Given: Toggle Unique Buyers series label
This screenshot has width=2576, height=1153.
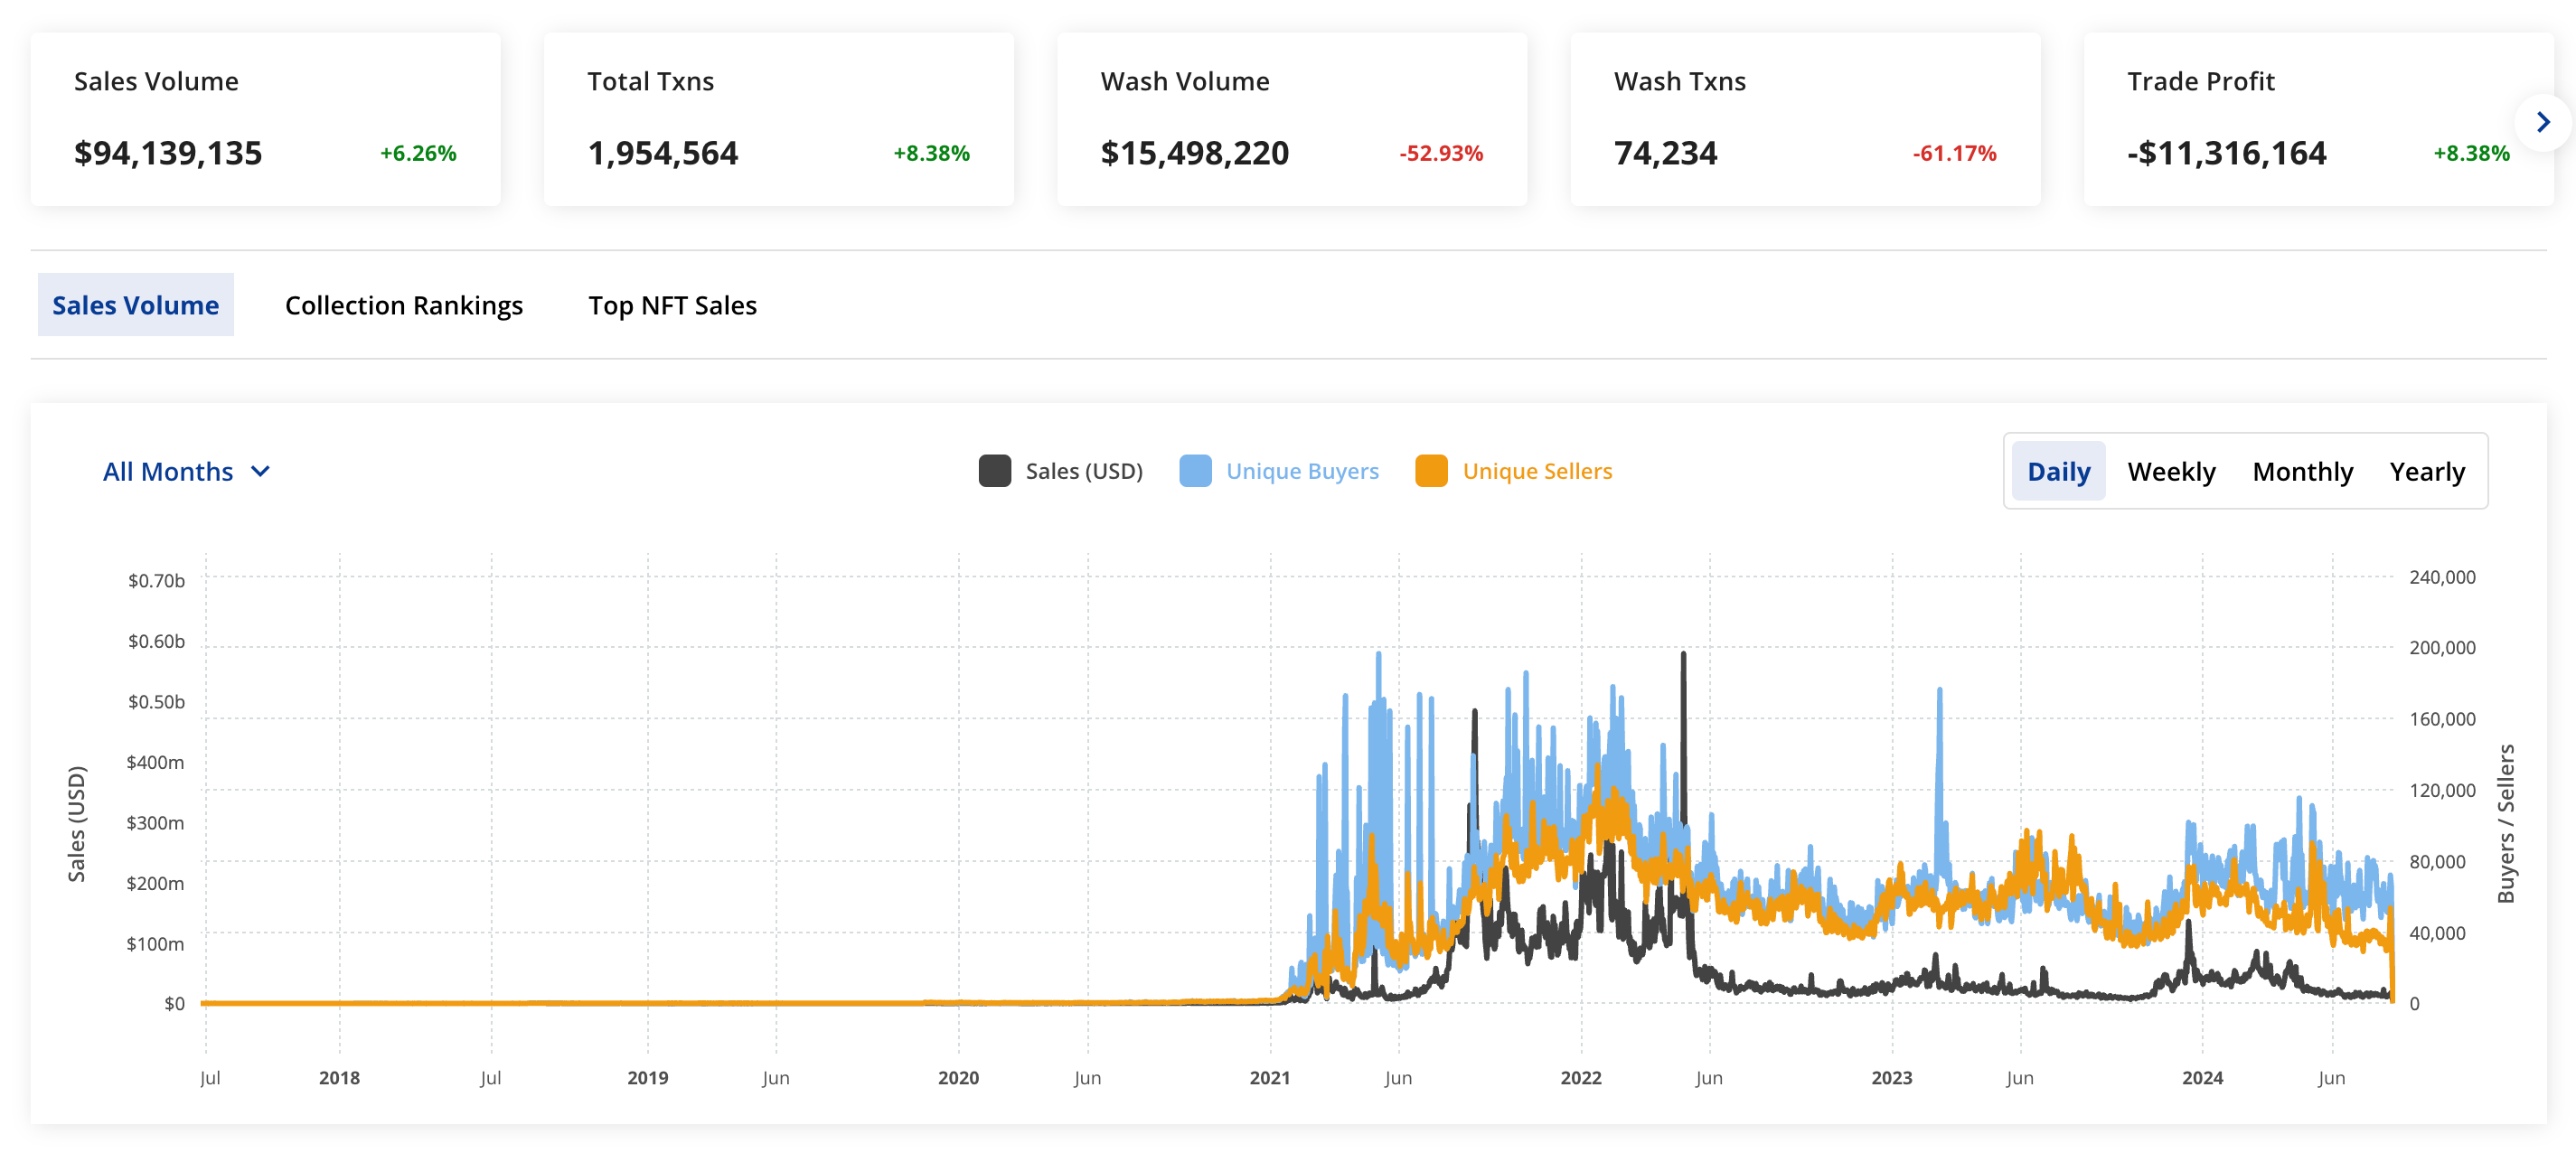Looking at the screenshot, I should [1302, 471].
